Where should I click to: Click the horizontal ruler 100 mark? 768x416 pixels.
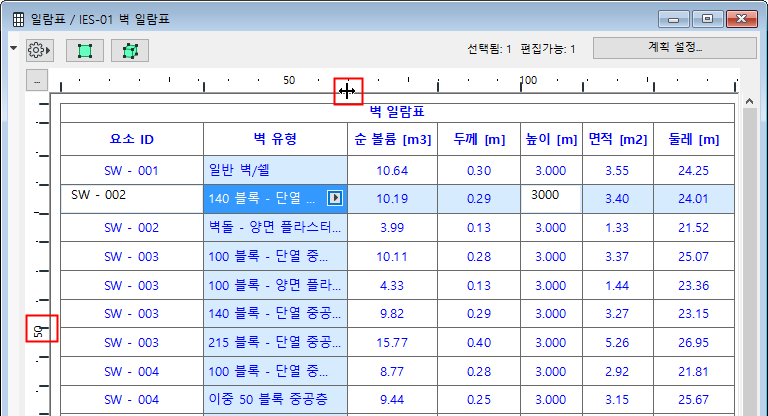pyautogui.click(x=528, y=80)
